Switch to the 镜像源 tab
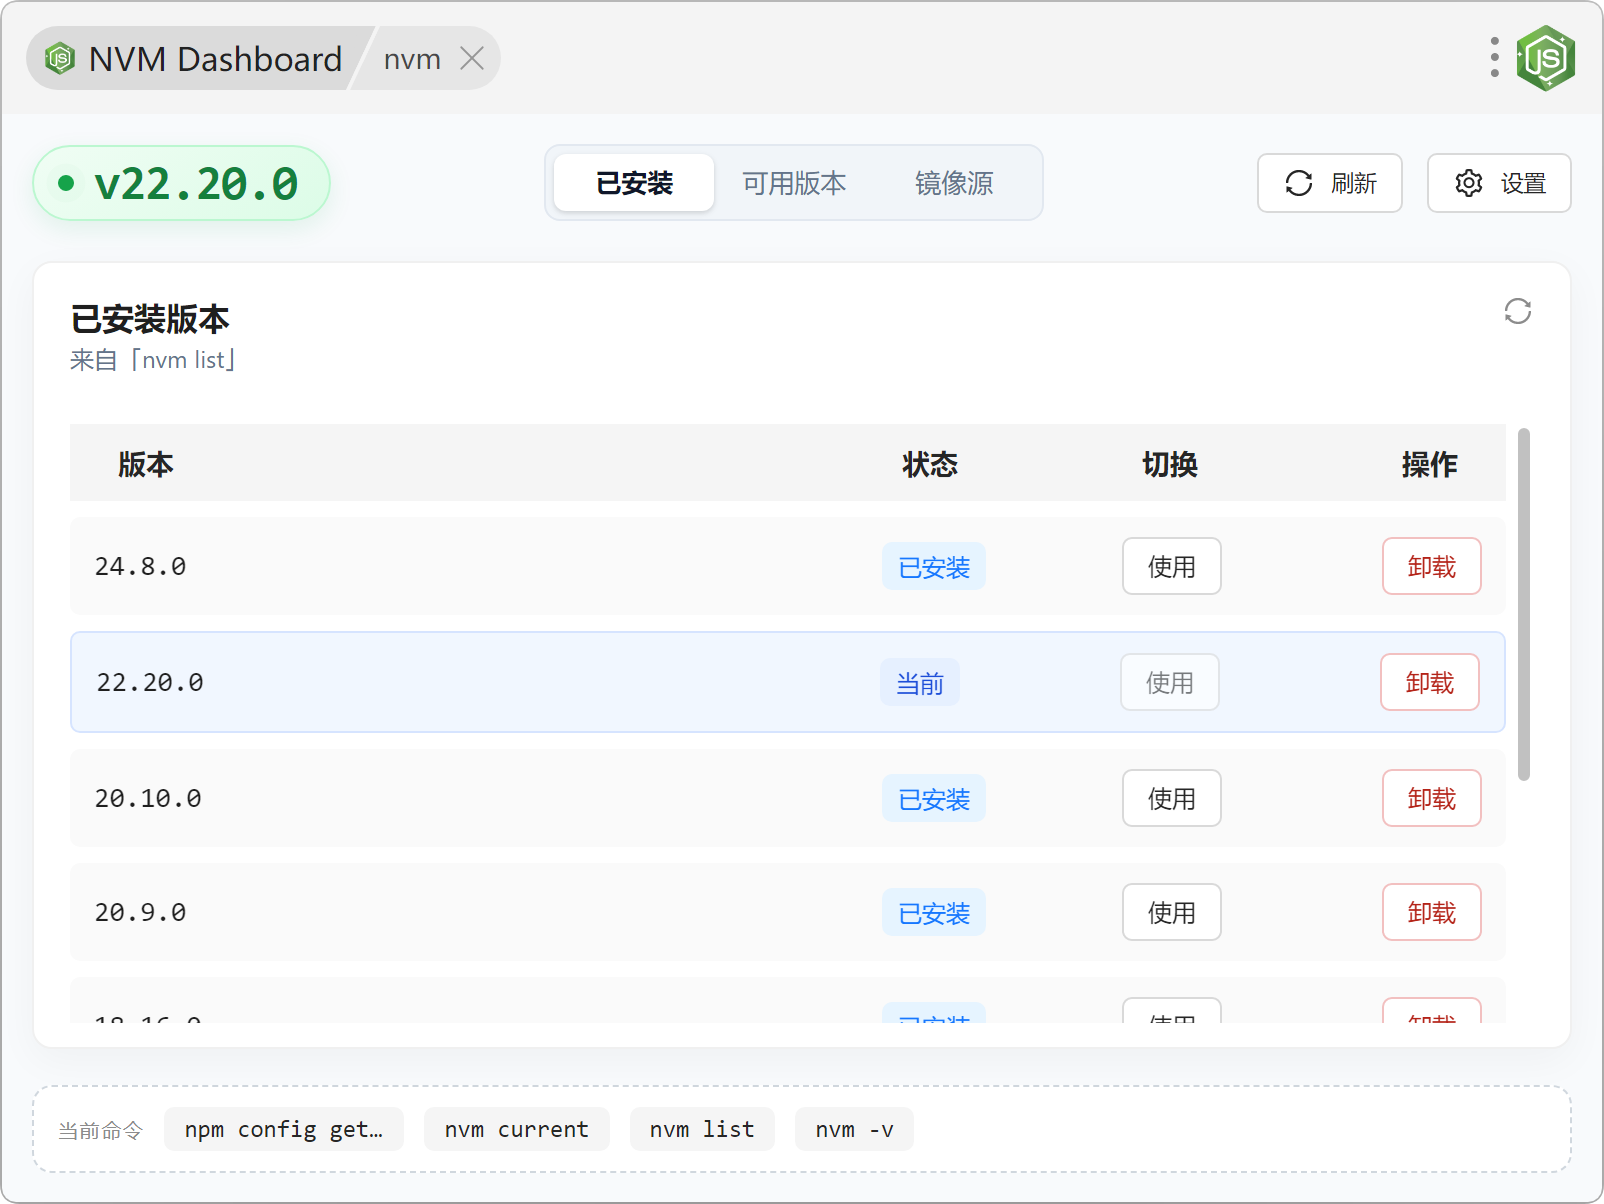Screen dimensions: 1604x1204 (x=953, y=183)
